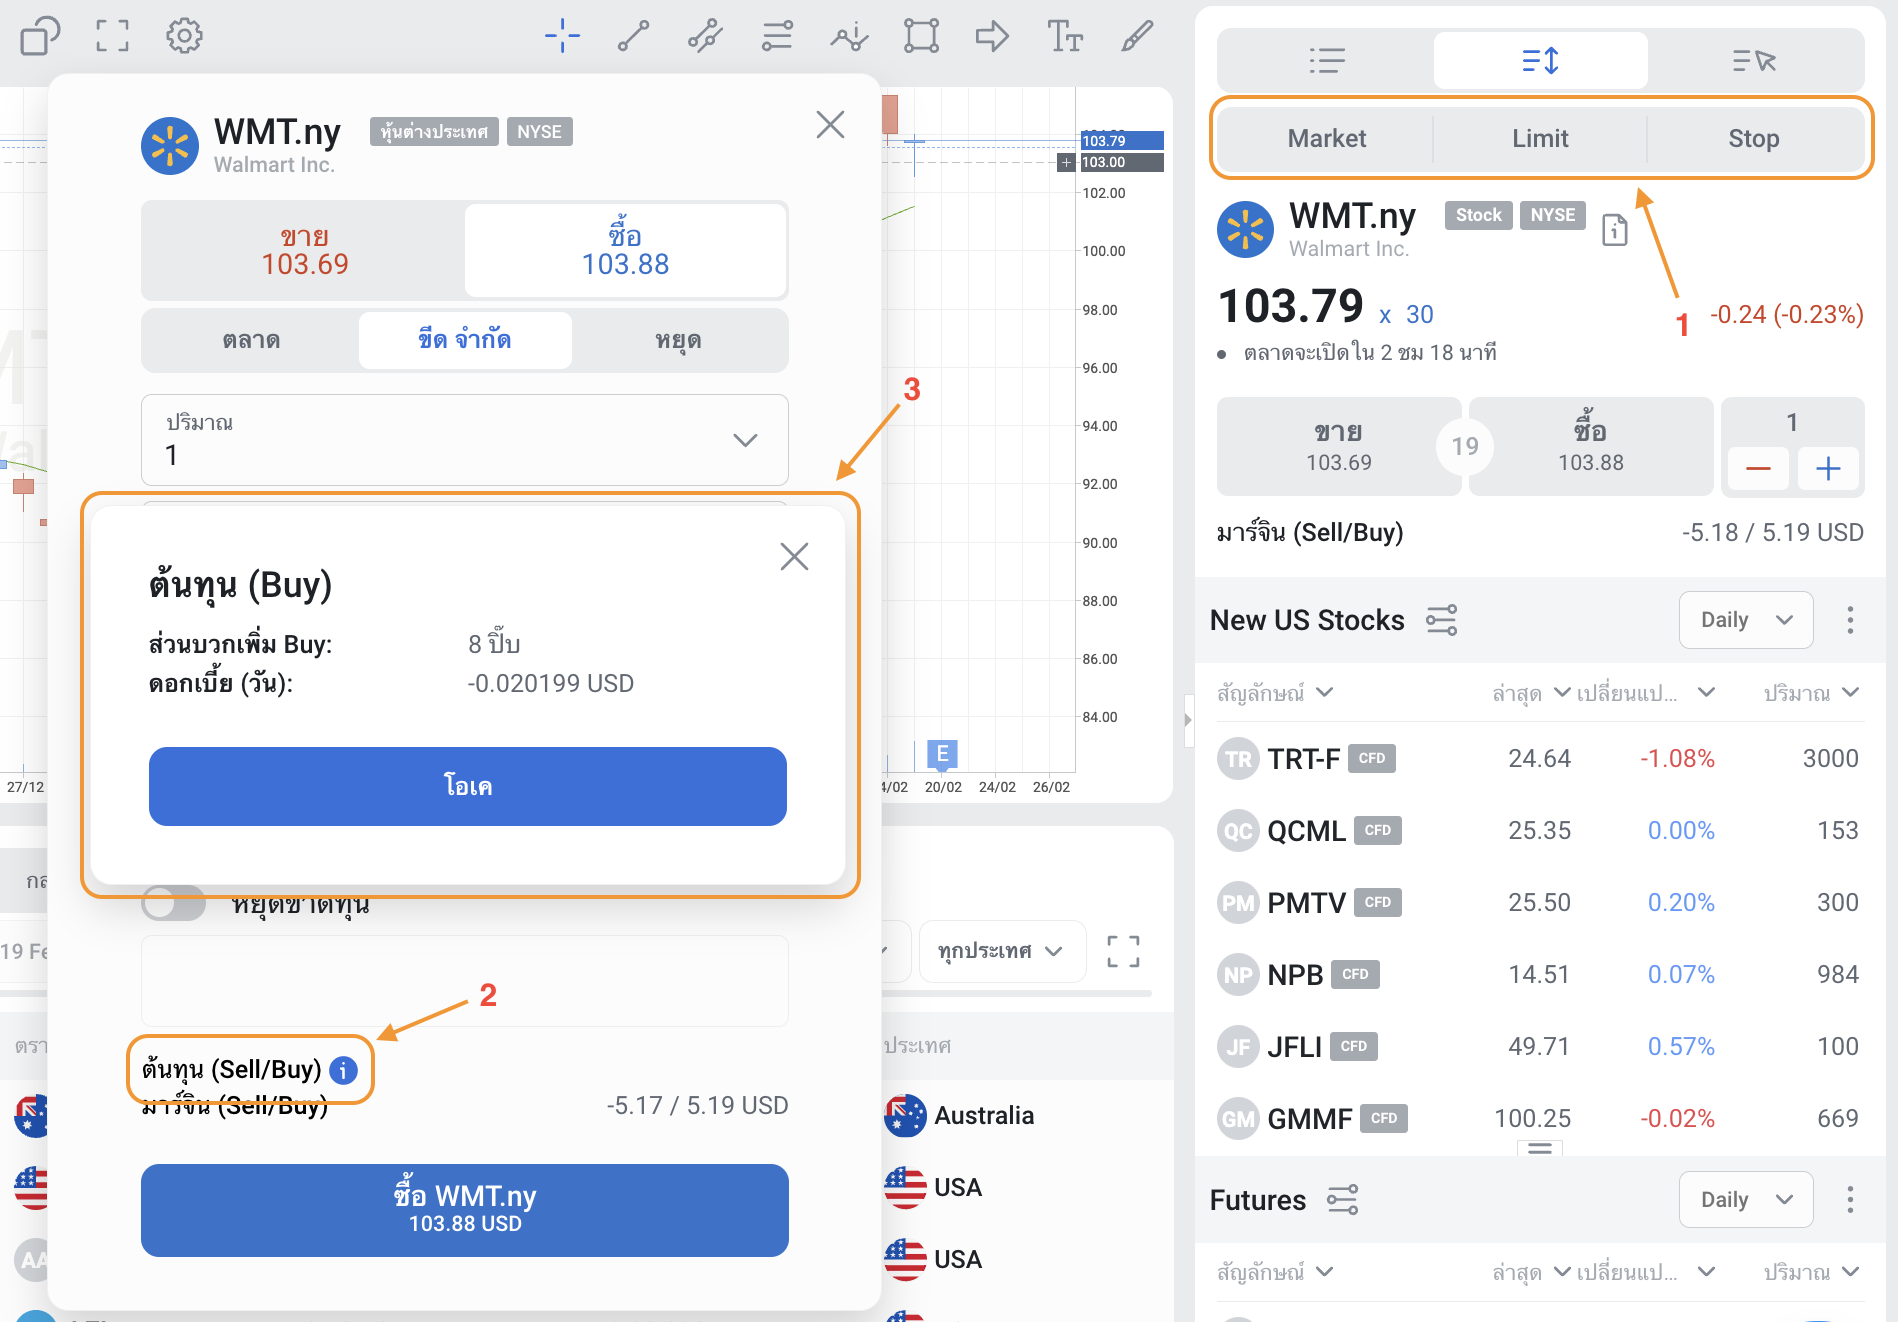Viewport: 1898px width, 1322px height.
Task: Enter fullscreen chart mode icon
Action: pos(113,37)
